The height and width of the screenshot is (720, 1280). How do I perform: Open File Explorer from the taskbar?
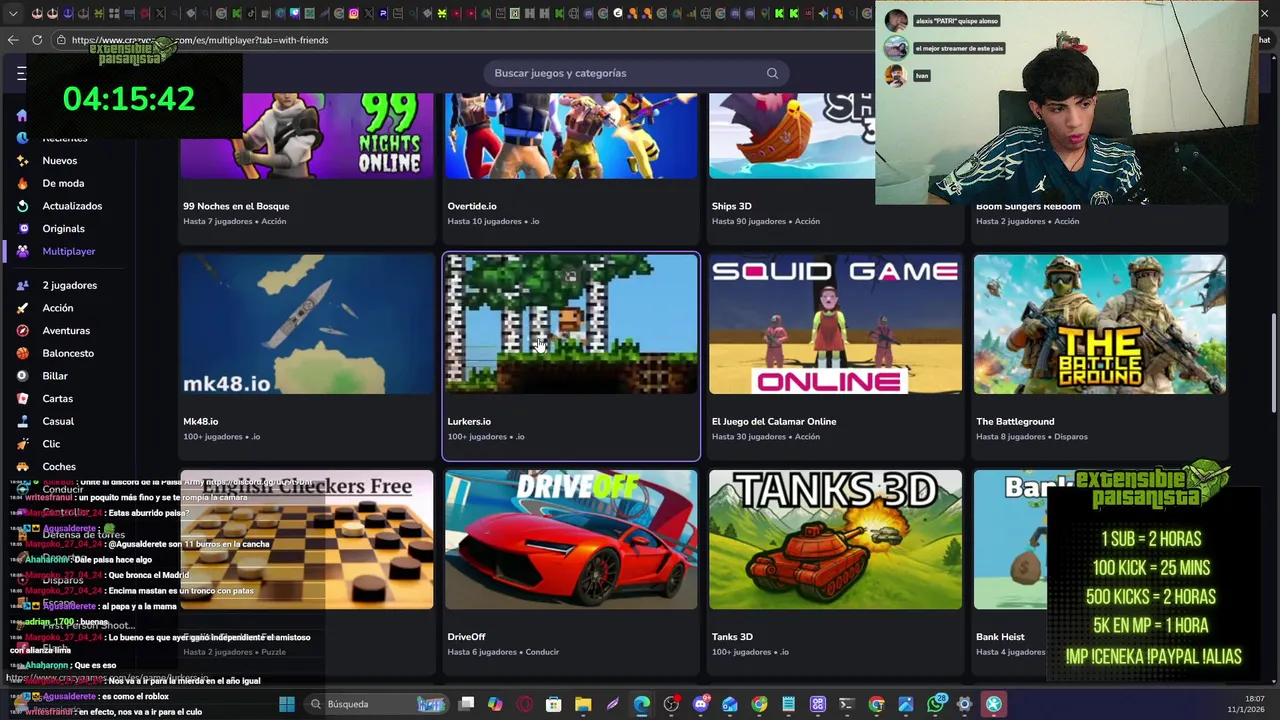click(583, 704)
